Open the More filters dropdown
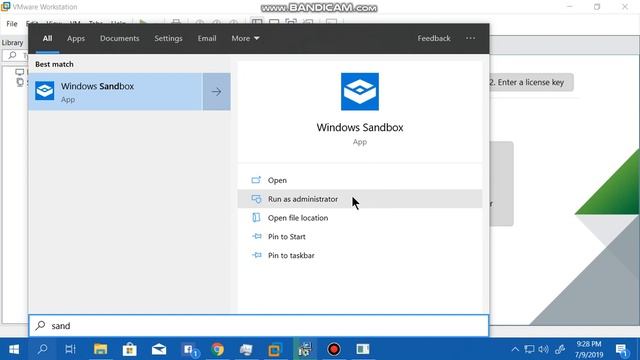Viewport: 640px width, 360px height. coord(245,38)
